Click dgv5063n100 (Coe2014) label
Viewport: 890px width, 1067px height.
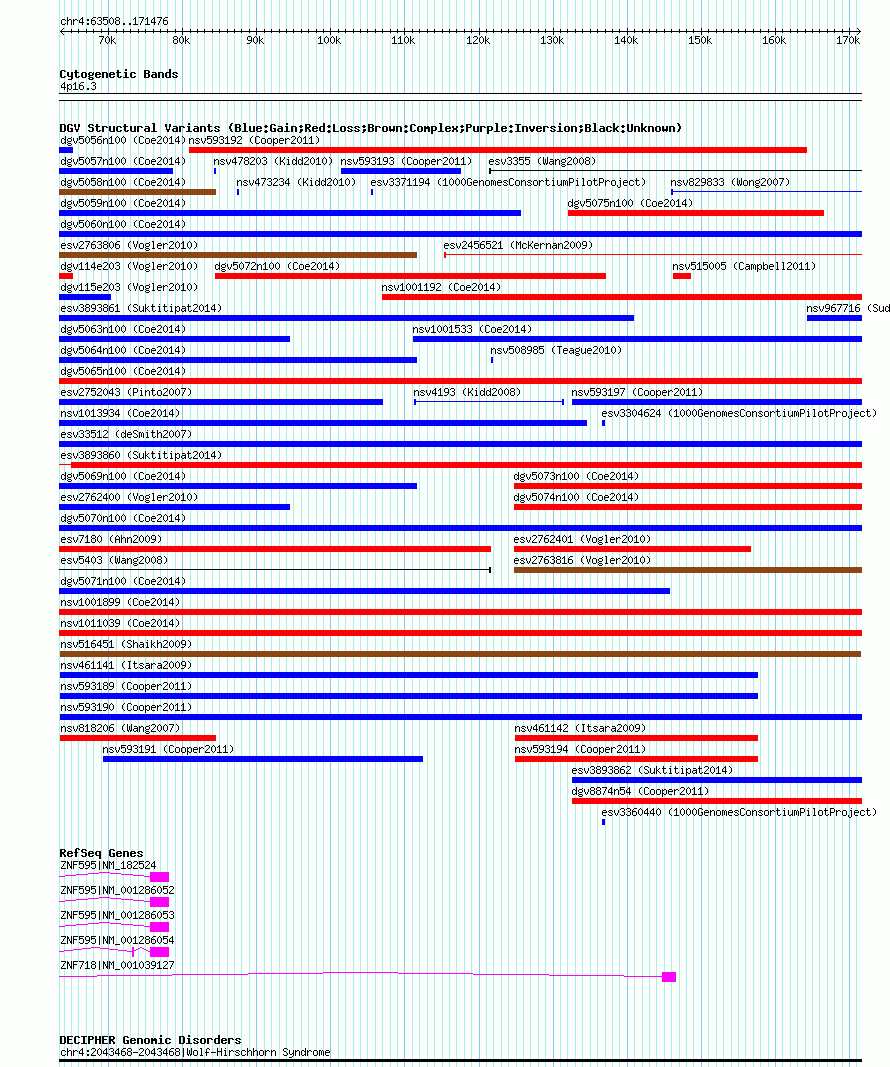pos(123,330)
